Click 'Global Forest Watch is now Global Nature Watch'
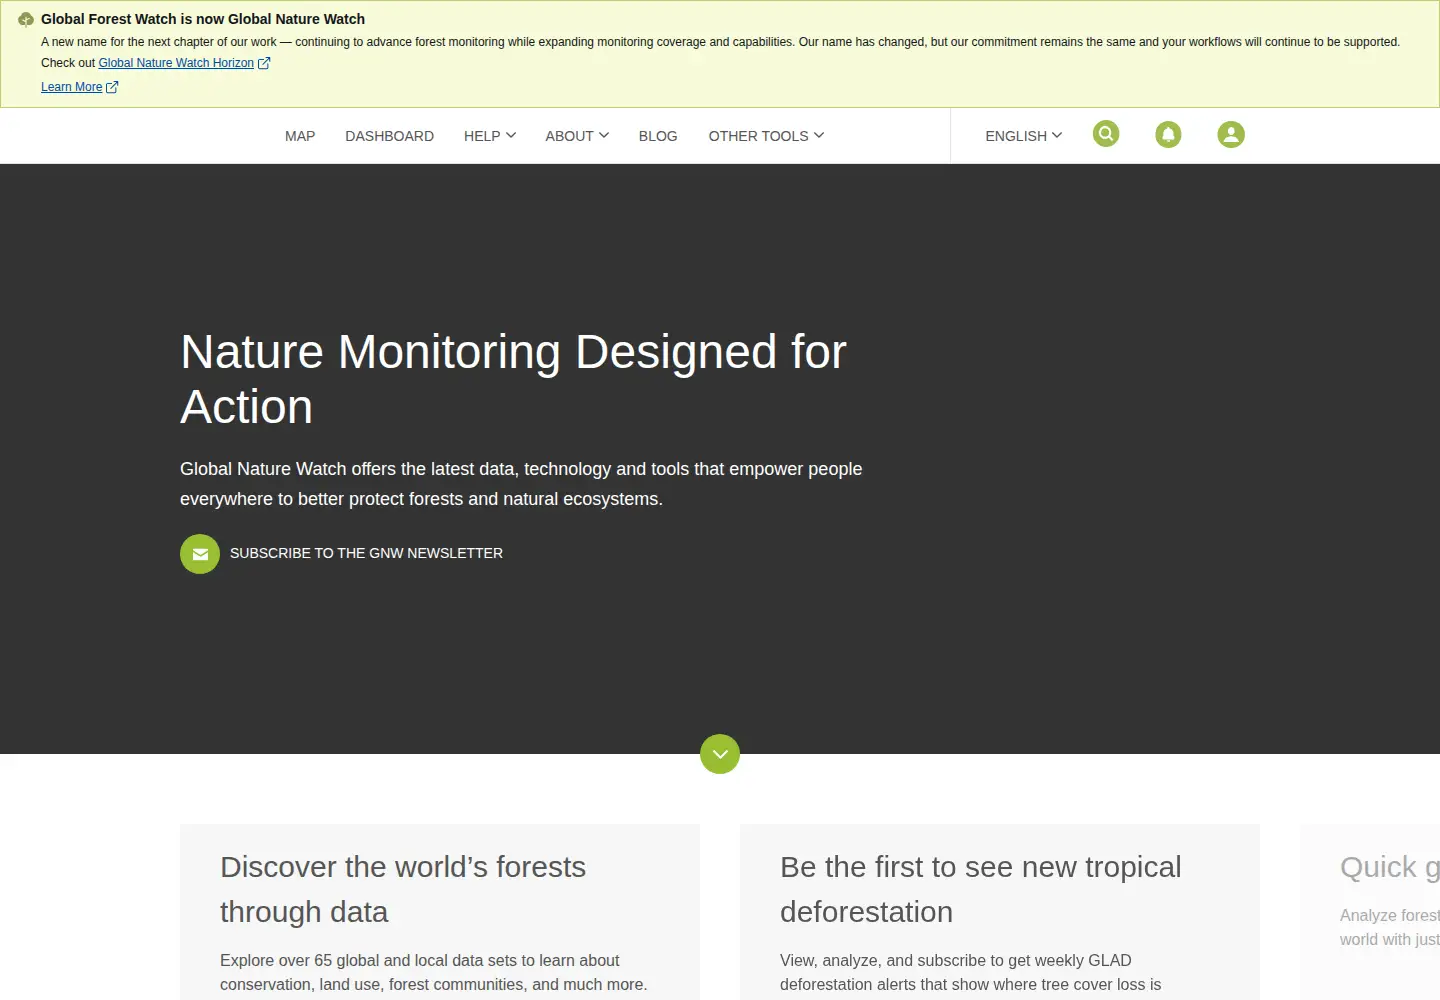The width and height of the screenshot is (1440, 1000). coord(203,19)
